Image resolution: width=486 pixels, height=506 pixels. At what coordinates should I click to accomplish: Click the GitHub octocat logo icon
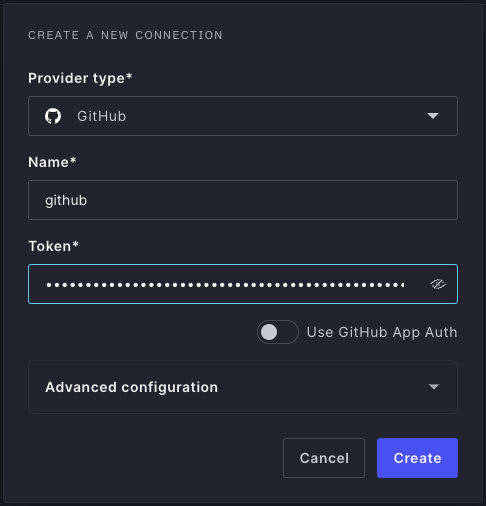click(x=53, y=116)
